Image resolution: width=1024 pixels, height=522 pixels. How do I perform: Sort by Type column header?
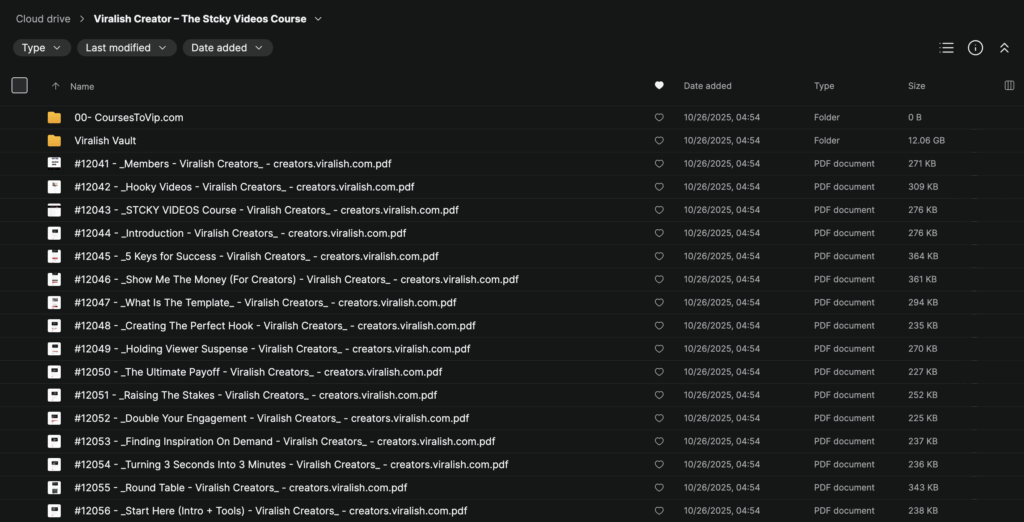[x=824, y=86]
